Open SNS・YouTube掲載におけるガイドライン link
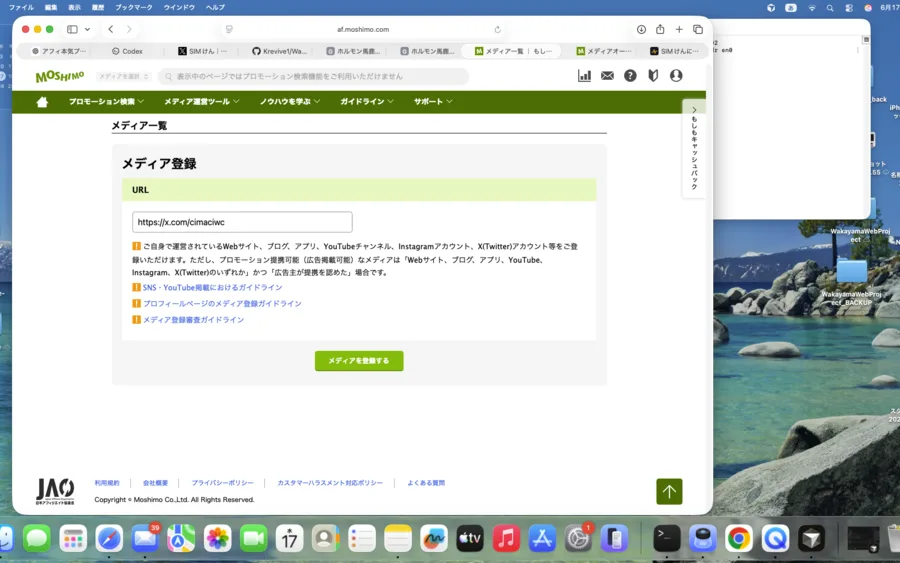This screenshot has height=563, width=900. (x=212, y=288)
